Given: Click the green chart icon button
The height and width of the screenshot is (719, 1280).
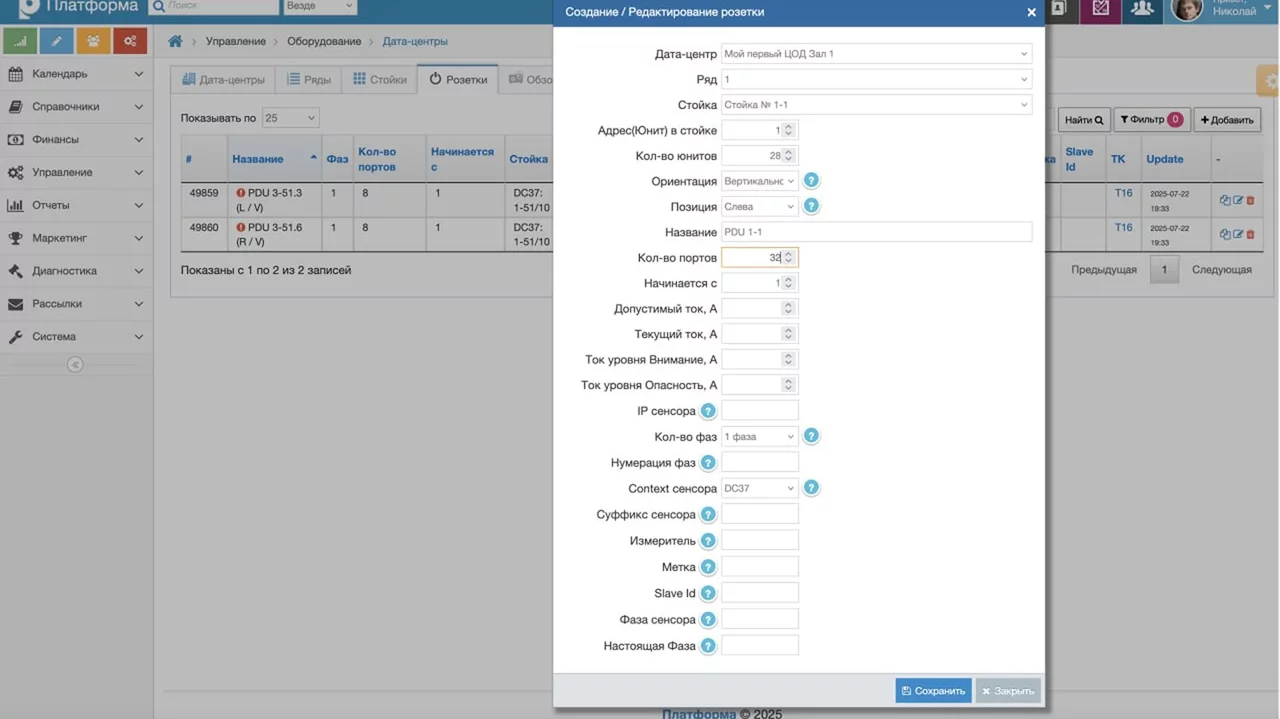Looking at the screenshot, I should tap(20, 41).
